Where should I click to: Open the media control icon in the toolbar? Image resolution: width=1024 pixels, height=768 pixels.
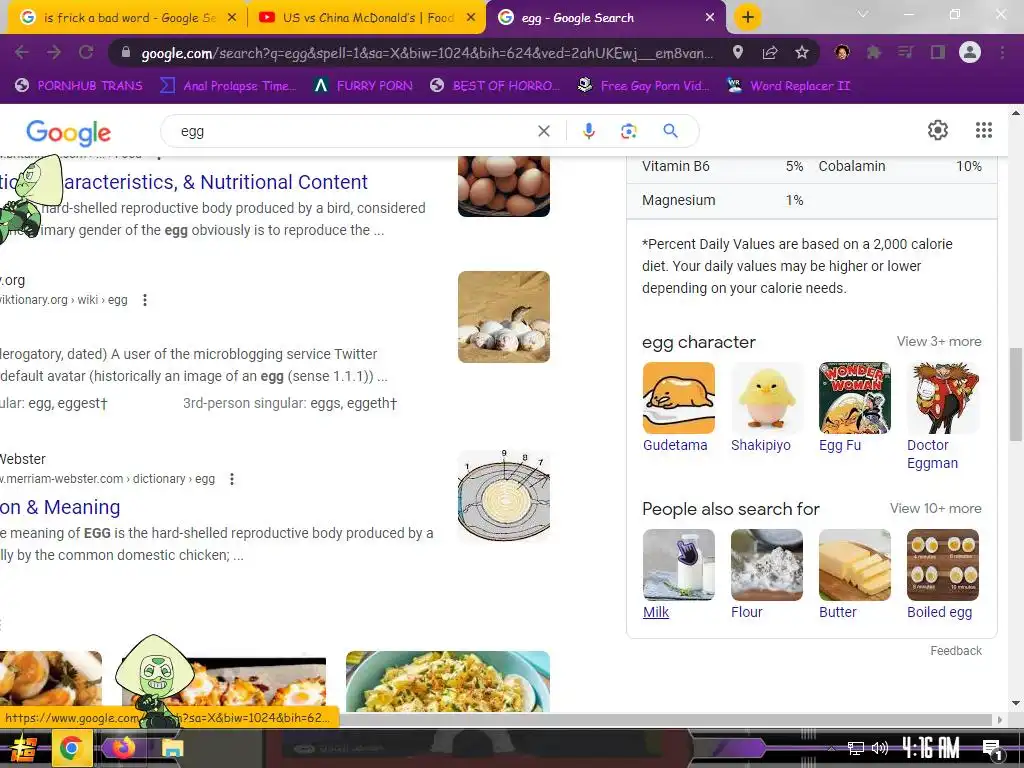click(906, 52)
